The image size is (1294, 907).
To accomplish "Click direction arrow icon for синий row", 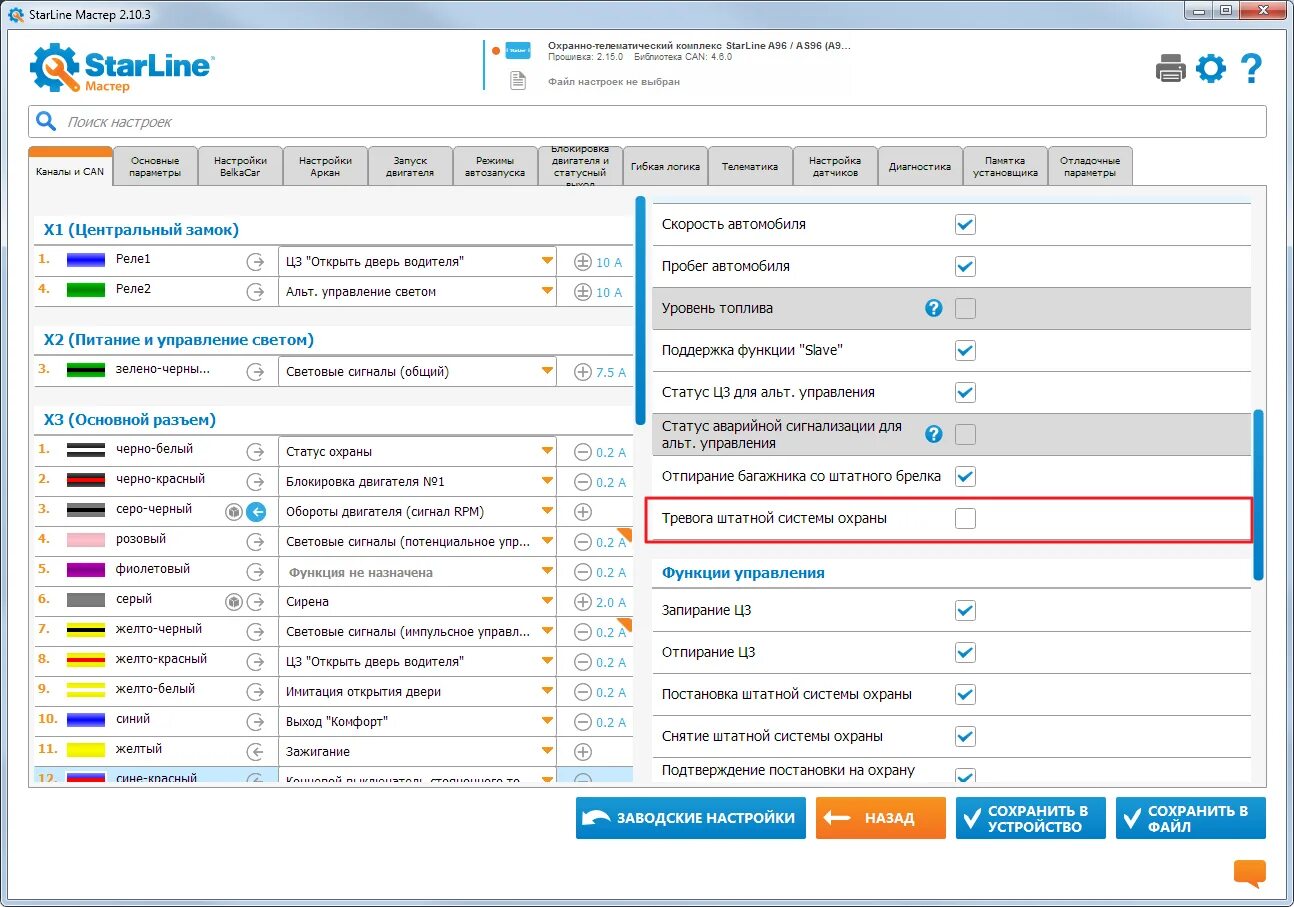I will [256, 722].
